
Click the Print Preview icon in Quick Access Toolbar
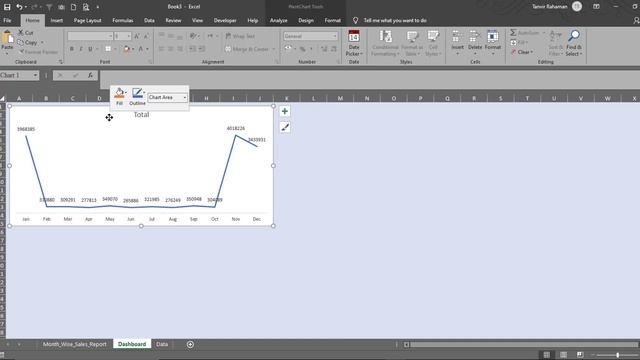[86, 7]
